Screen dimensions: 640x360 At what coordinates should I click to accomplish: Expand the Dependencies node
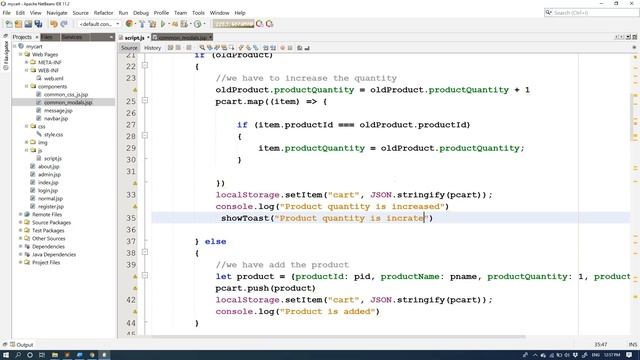20,246
